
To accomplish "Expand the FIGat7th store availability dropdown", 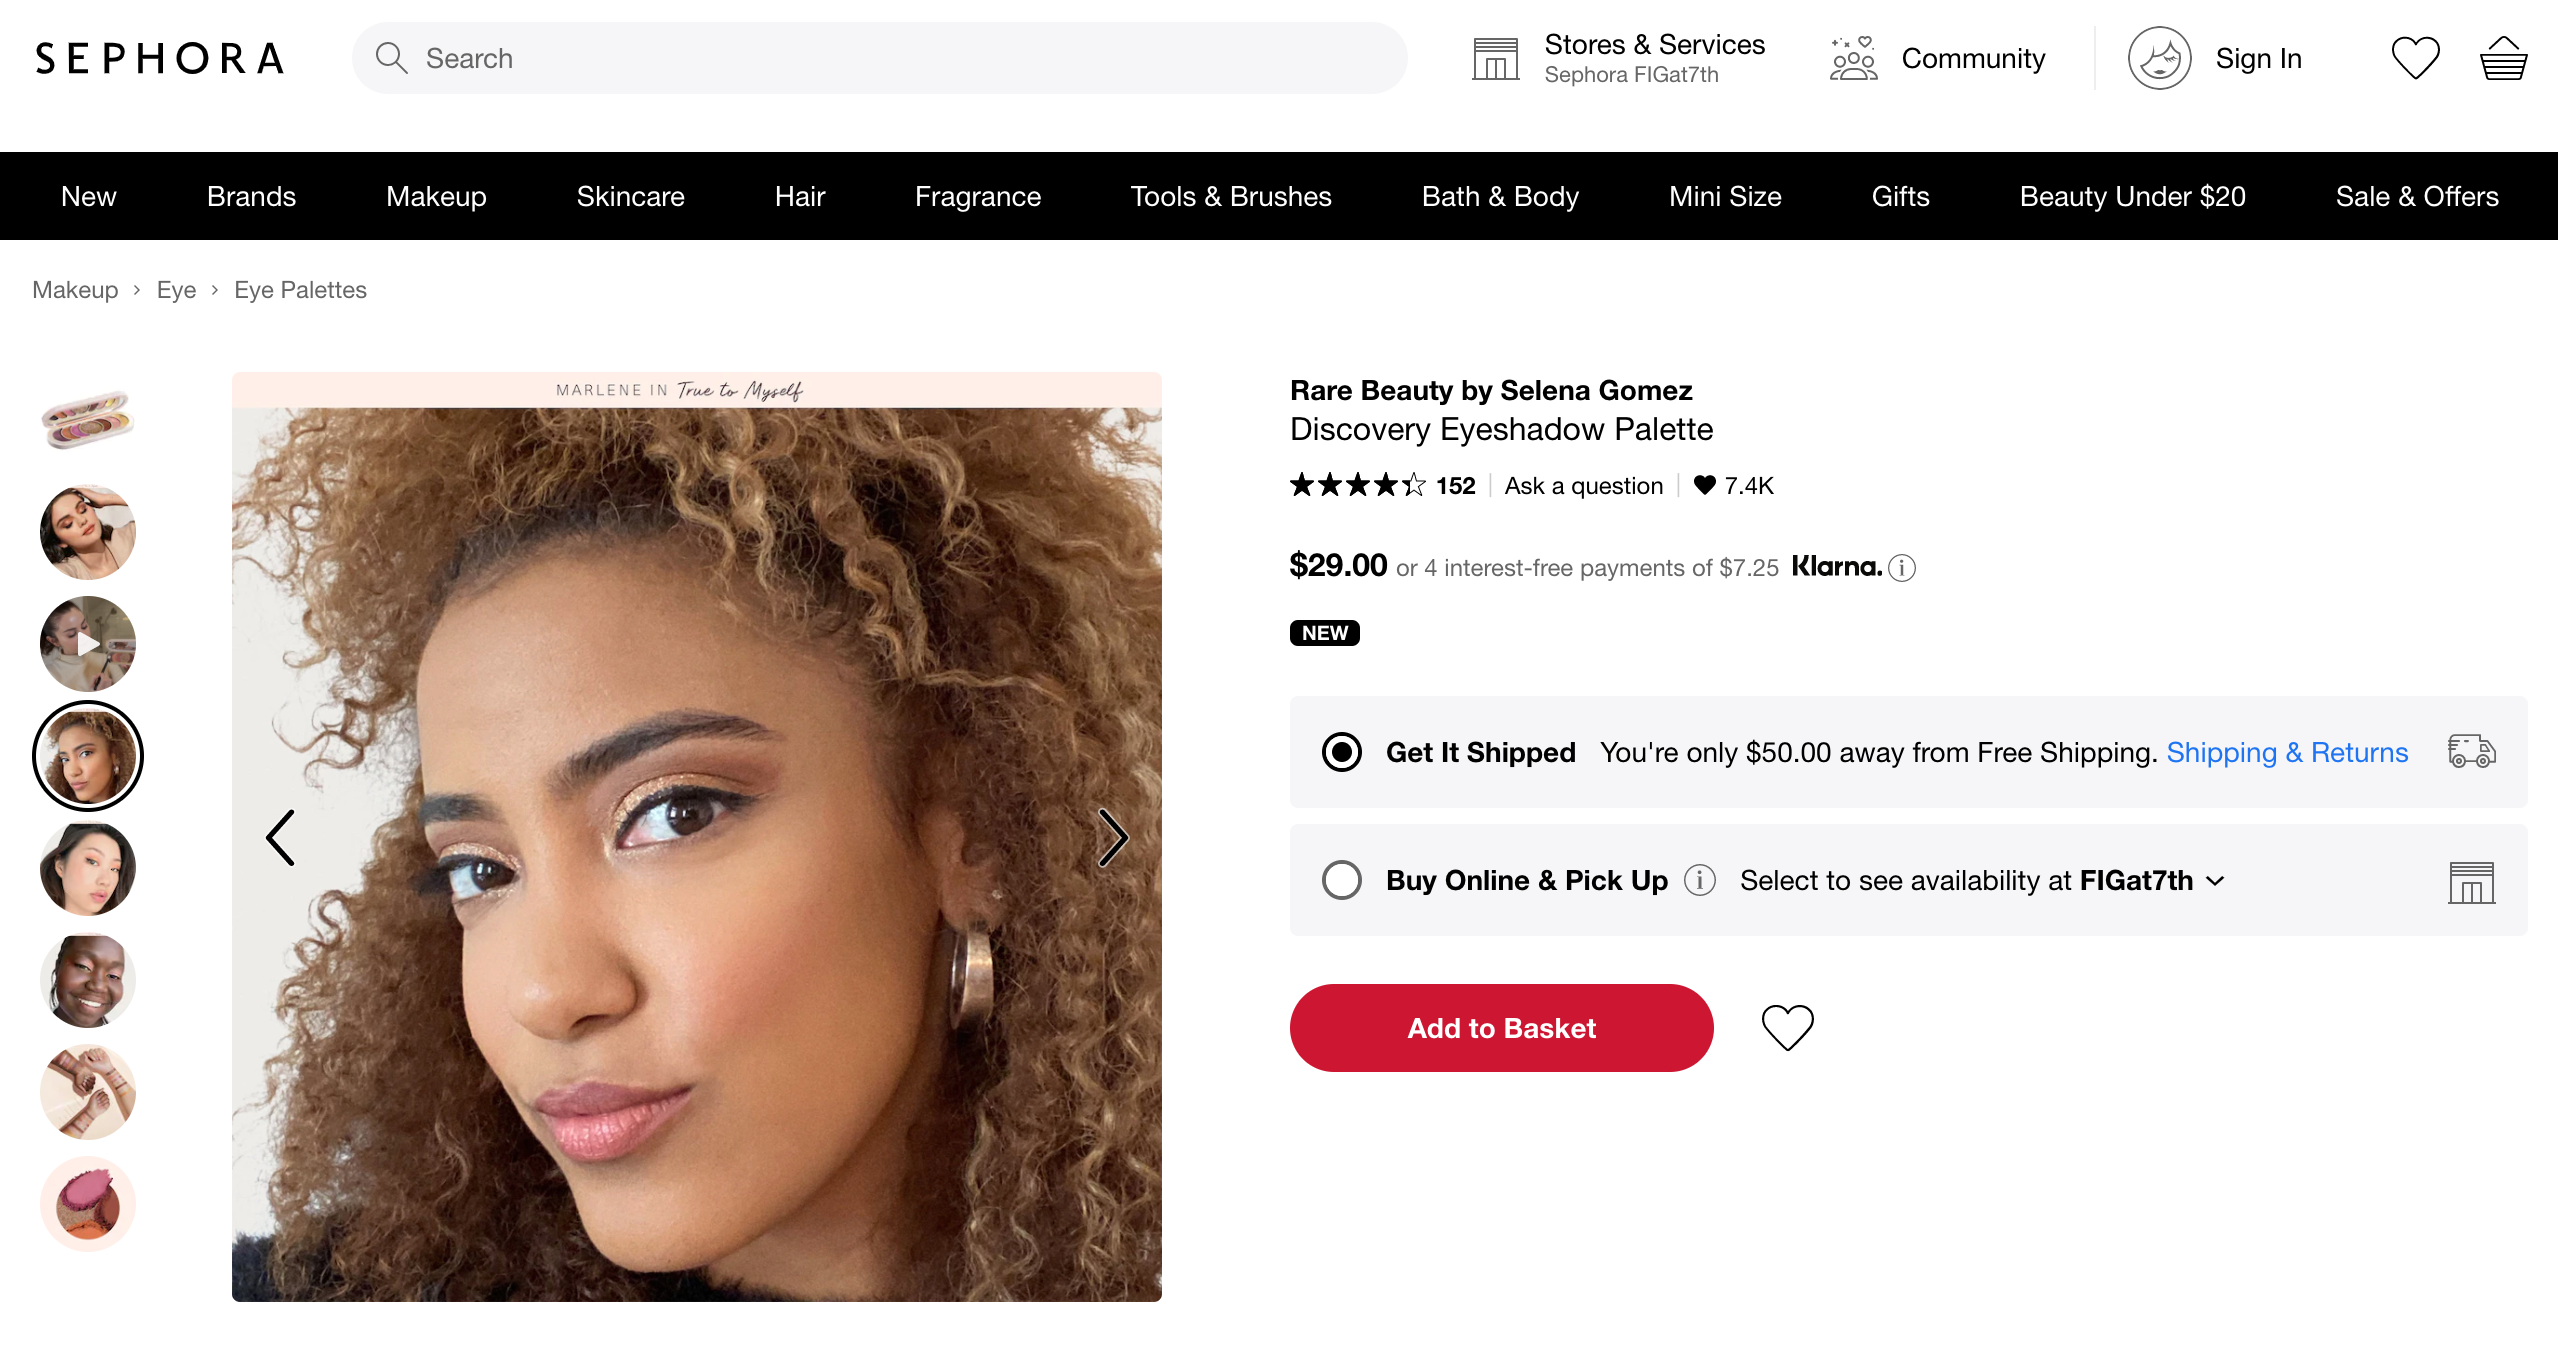I will pos(2215,881).
